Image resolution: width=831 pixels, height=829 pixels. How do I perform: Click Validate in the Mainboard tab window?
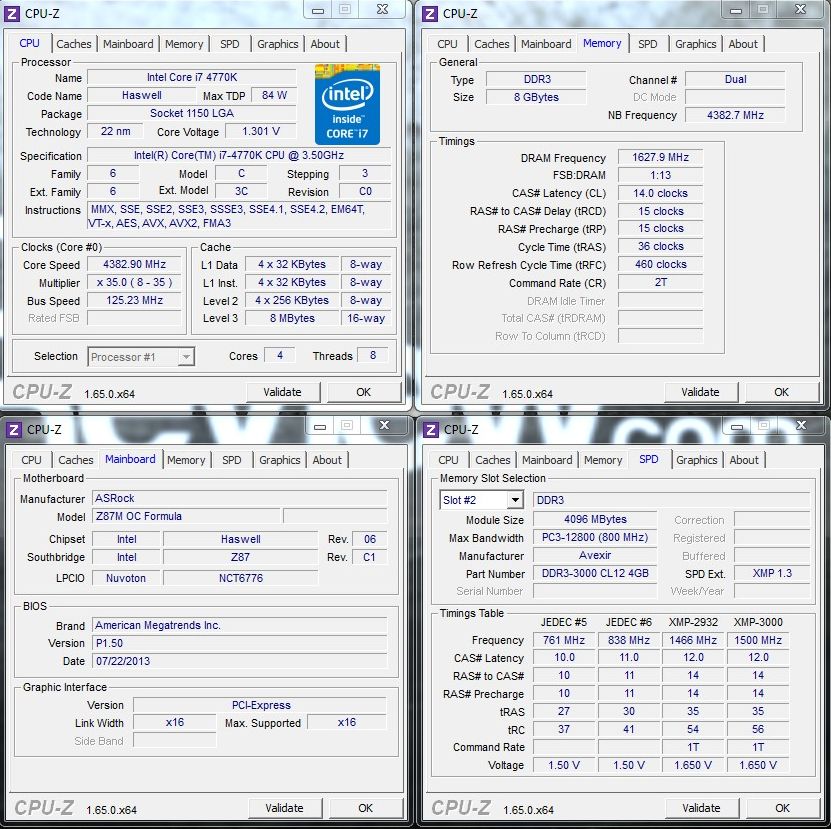tap(285, 808)
